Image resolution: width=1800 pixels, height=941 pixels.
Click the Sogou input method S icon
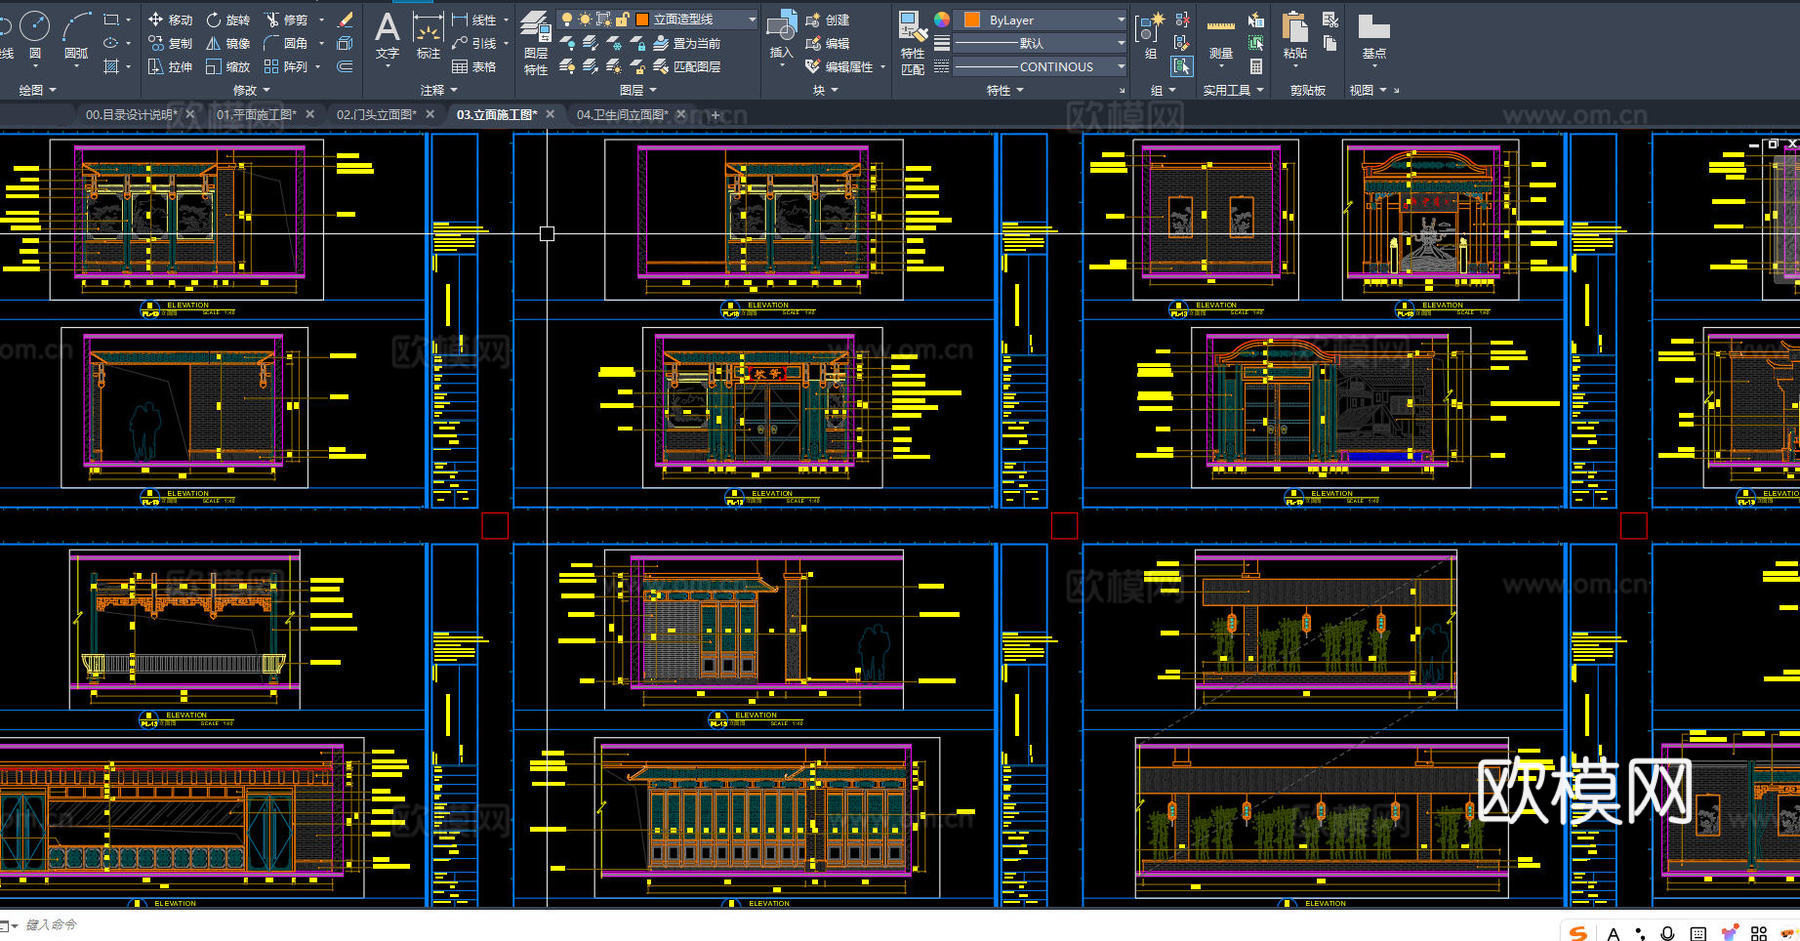[x=1578, y=933]
